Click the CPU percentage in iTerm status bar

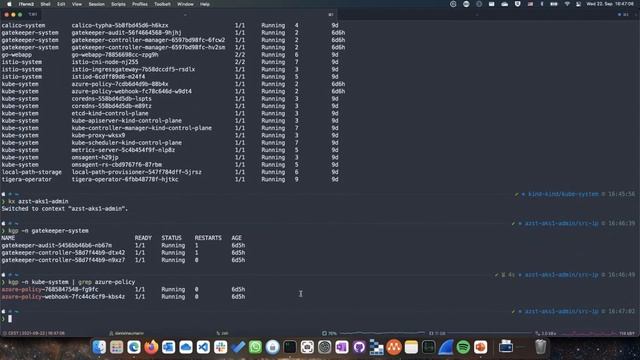[x=330, y=333]
